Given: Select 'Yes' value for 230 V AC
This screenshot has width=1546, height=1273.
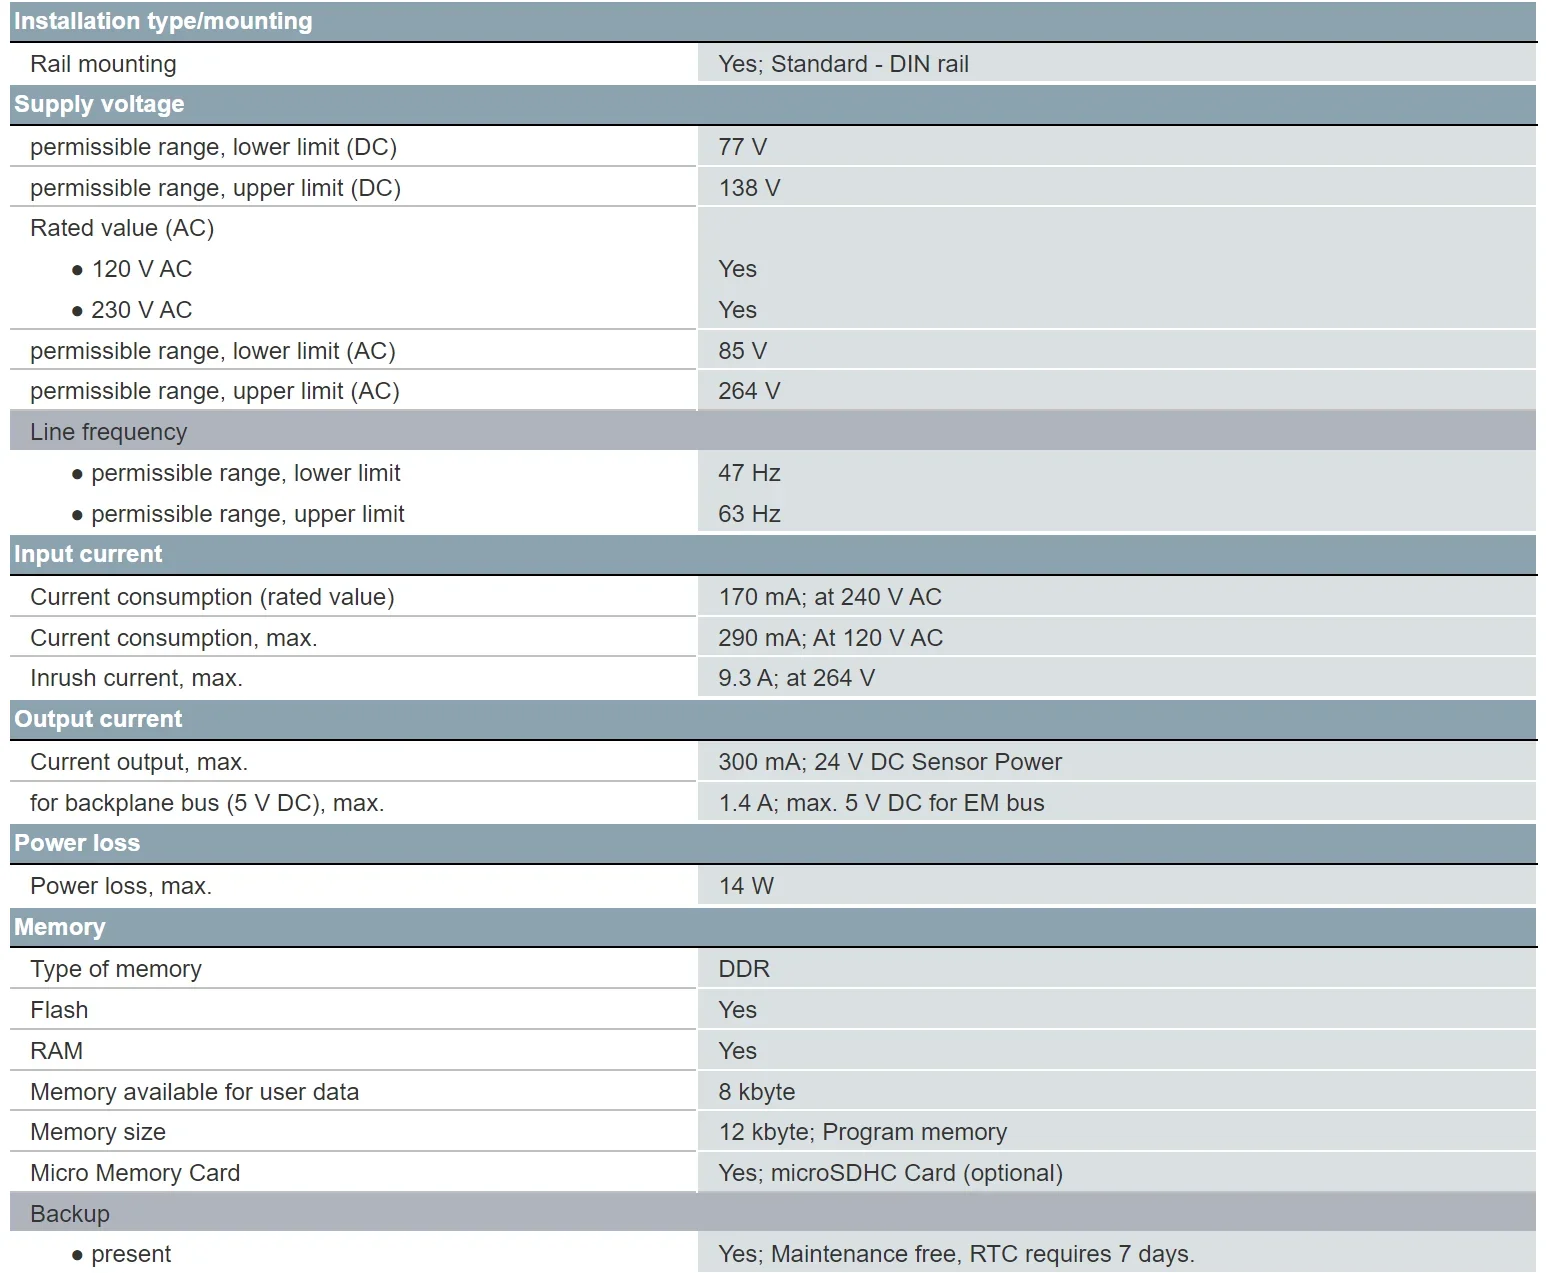Looking at the screenshot, I should [x=737, y=310].
